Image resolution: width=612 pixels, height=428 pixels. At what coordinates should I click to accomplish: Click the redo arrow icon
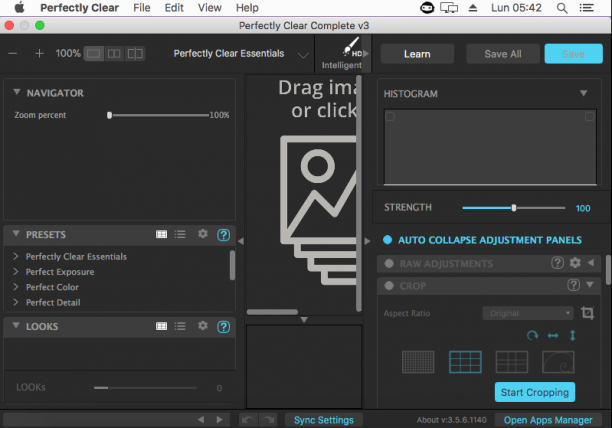[x=268, y=420]
